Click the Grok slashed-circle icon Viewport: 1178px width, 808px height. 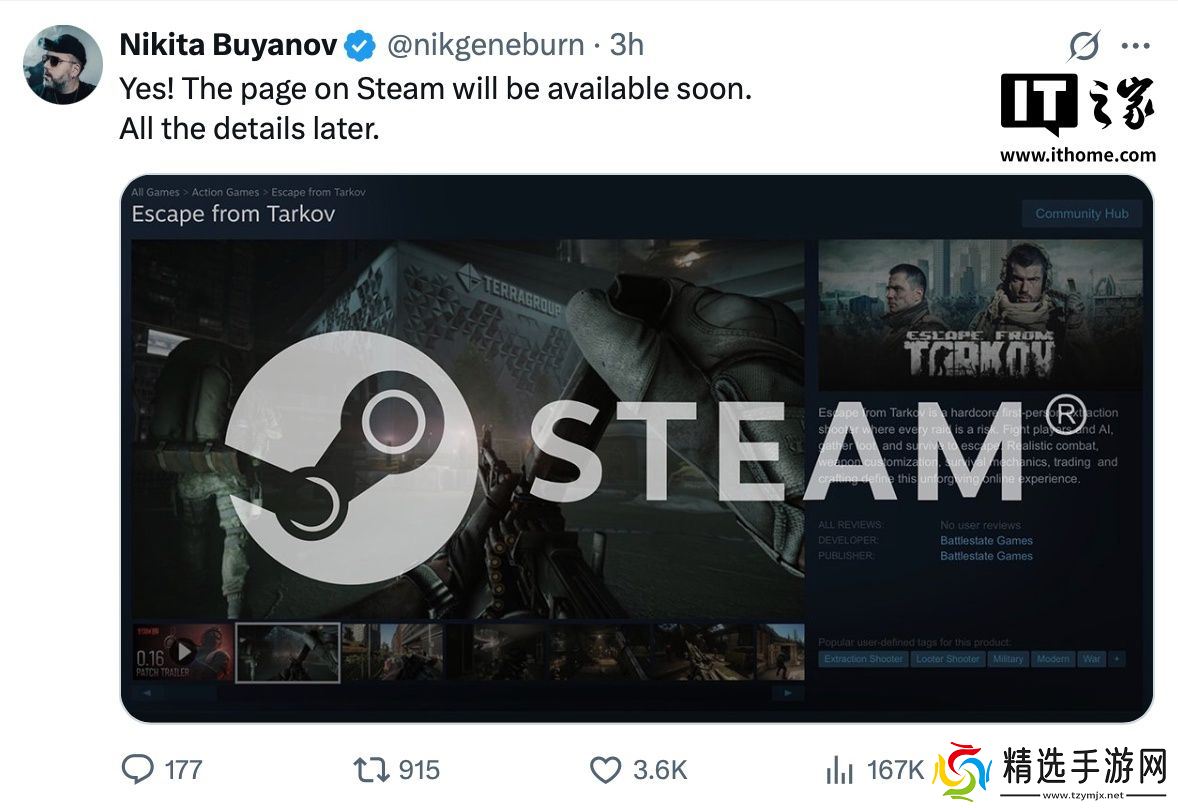pyautogui.click(x=1084, y=46)
